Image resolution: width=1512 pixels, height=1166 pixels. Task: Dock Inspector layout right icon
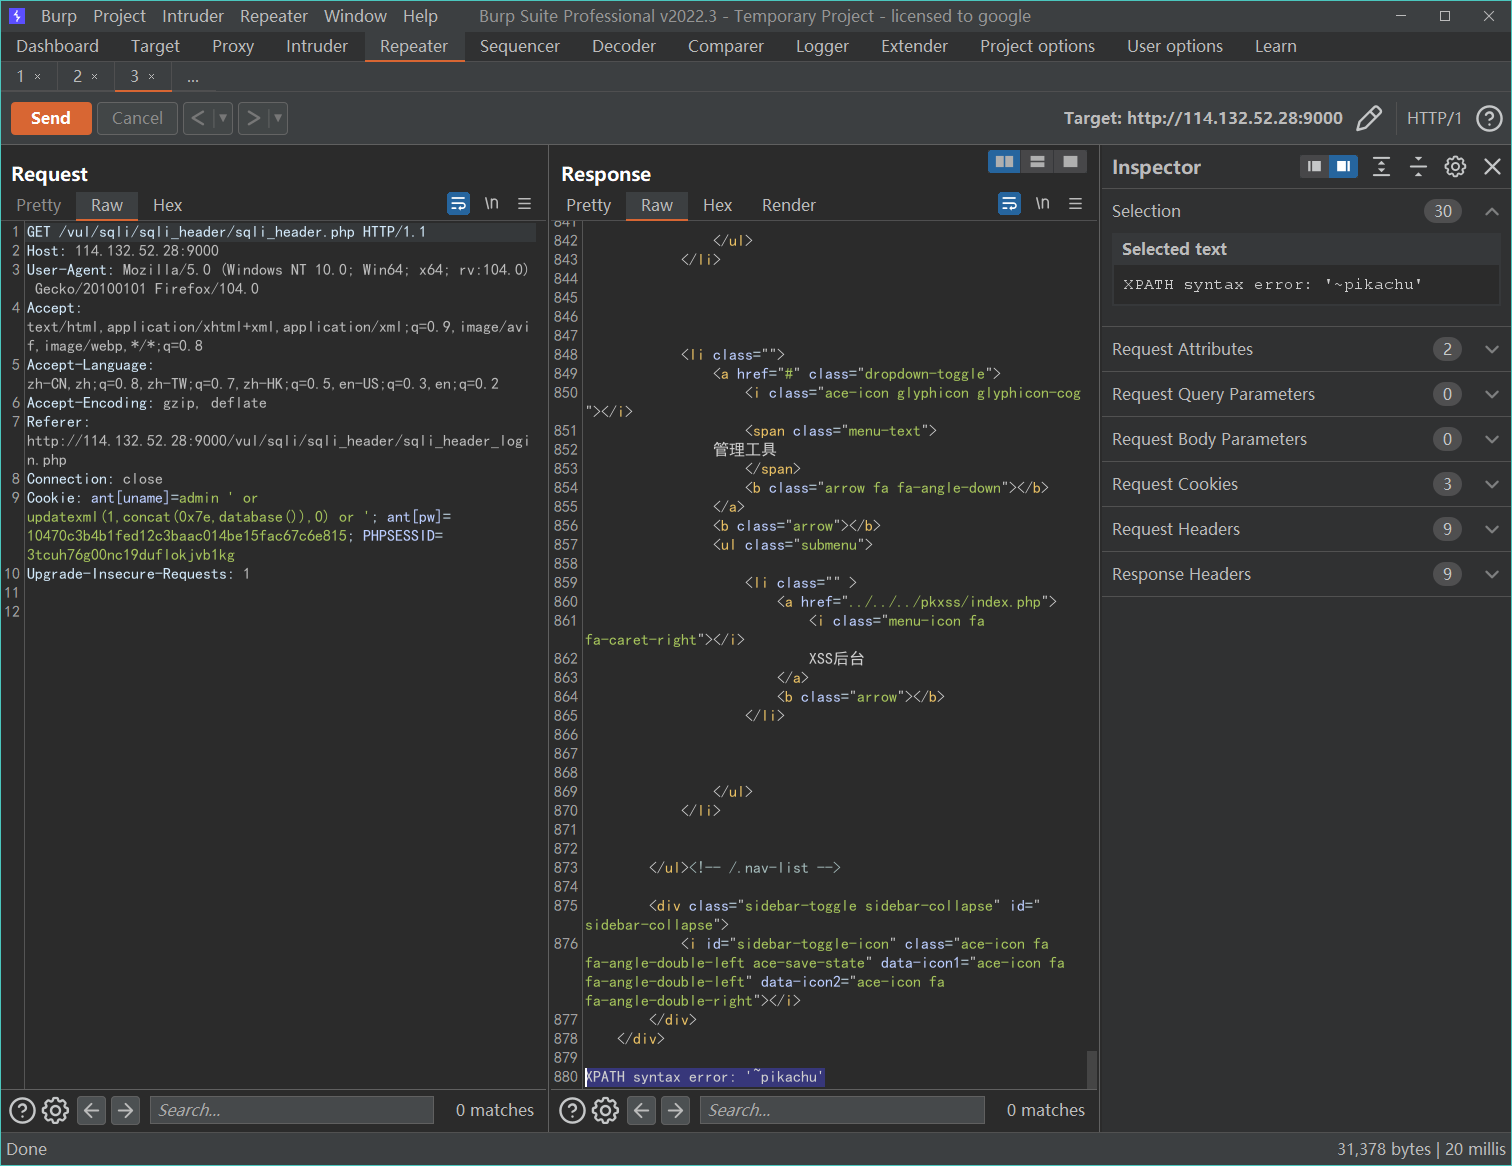pos(1343,167)
